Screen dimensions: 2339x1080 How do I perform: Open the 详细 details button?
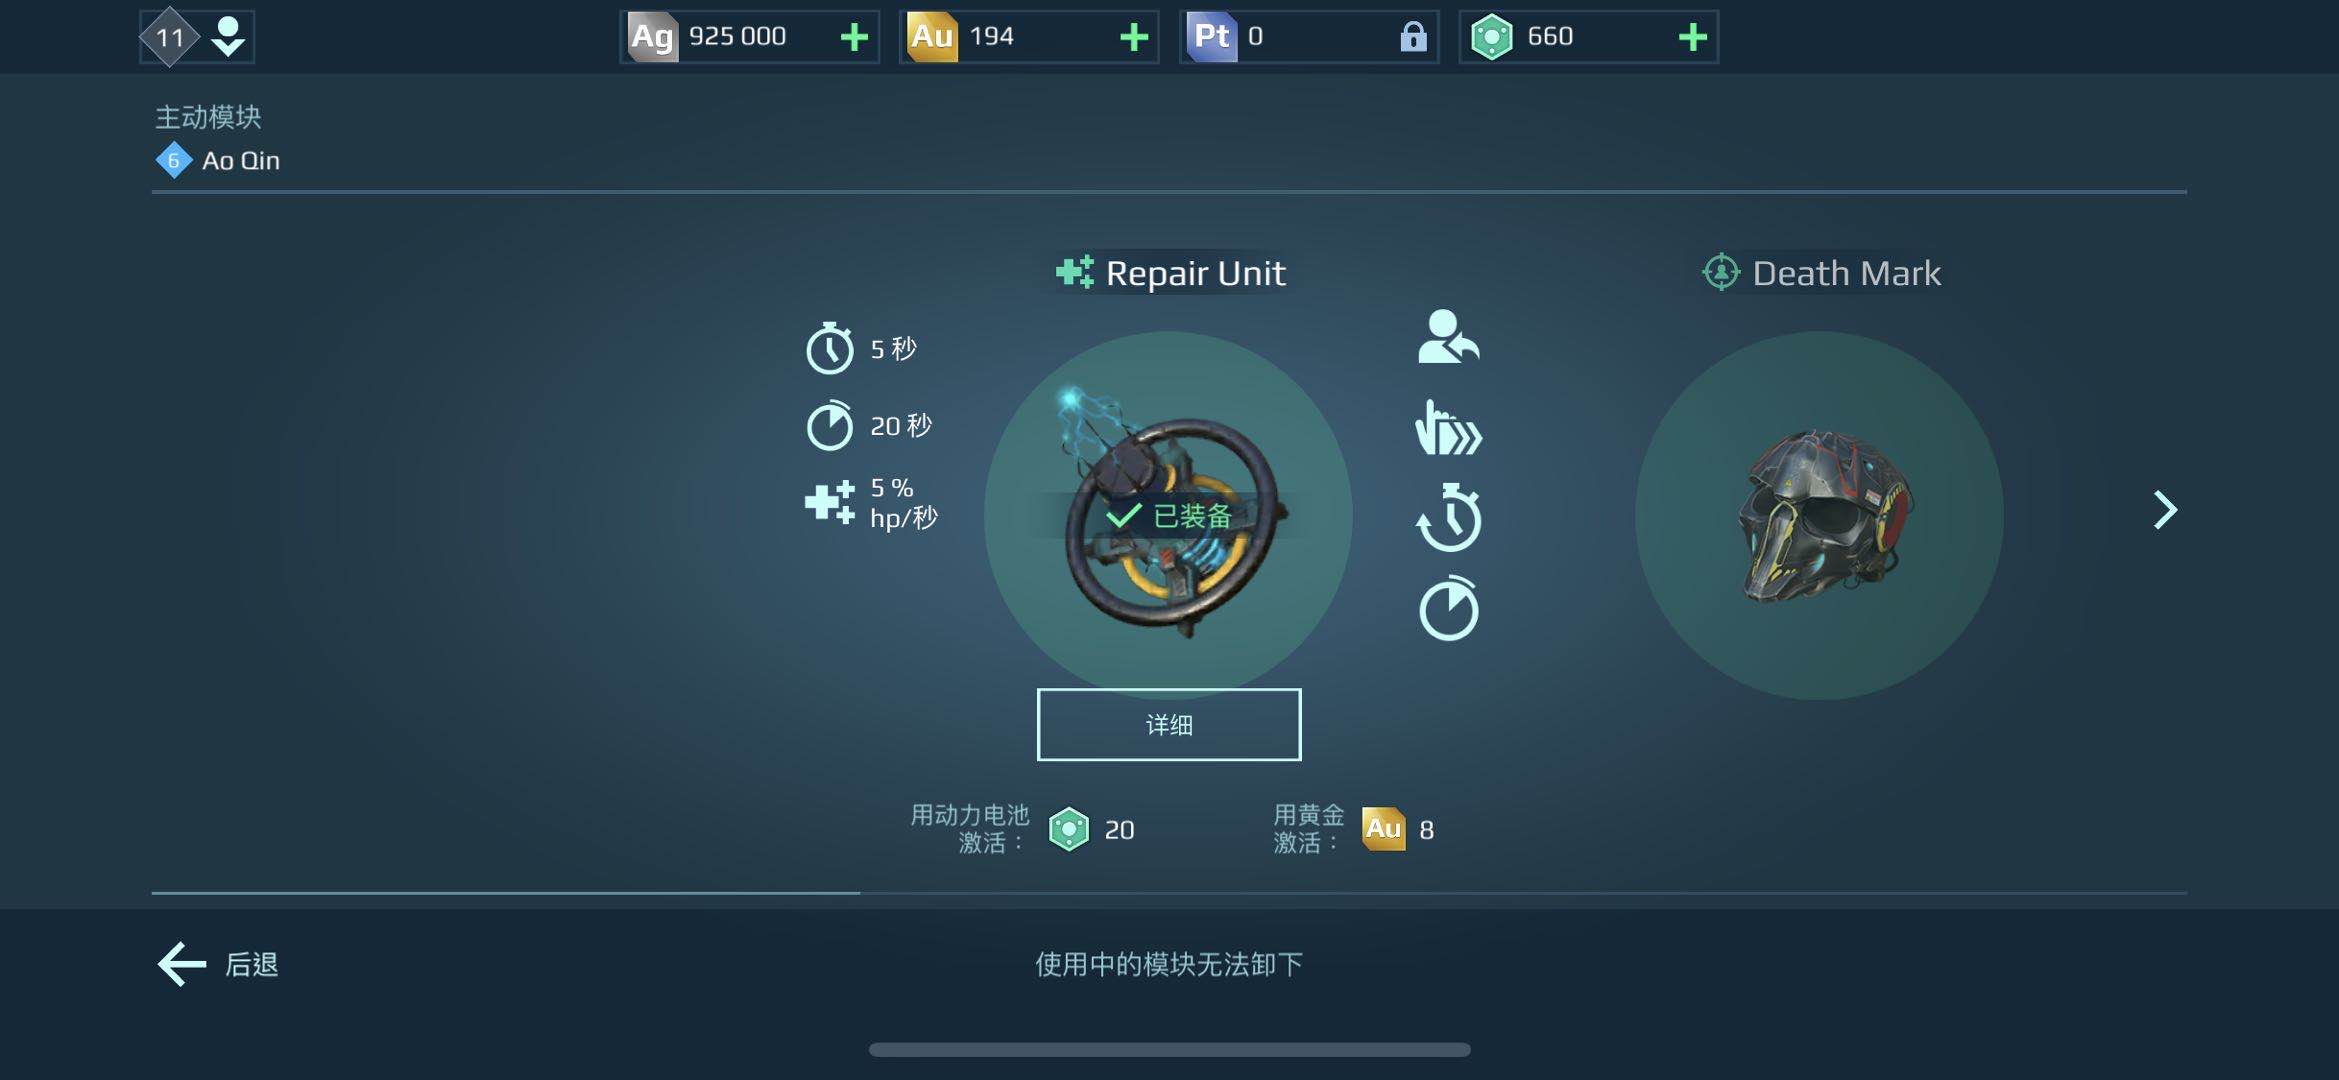click(x=1168, y=724)
